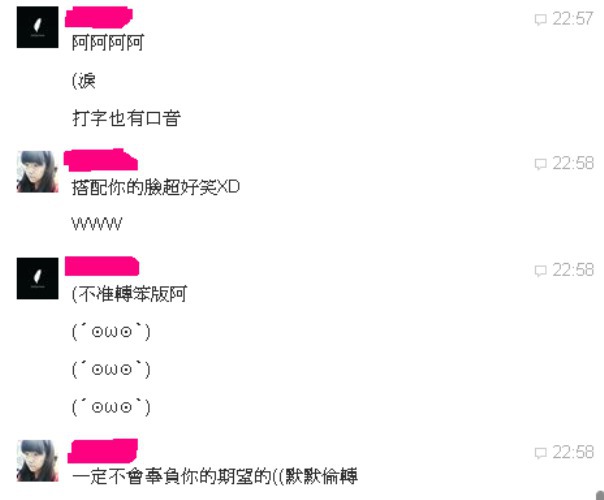Click the pink-covered username above 阿阿阿阿

[99, 18]
